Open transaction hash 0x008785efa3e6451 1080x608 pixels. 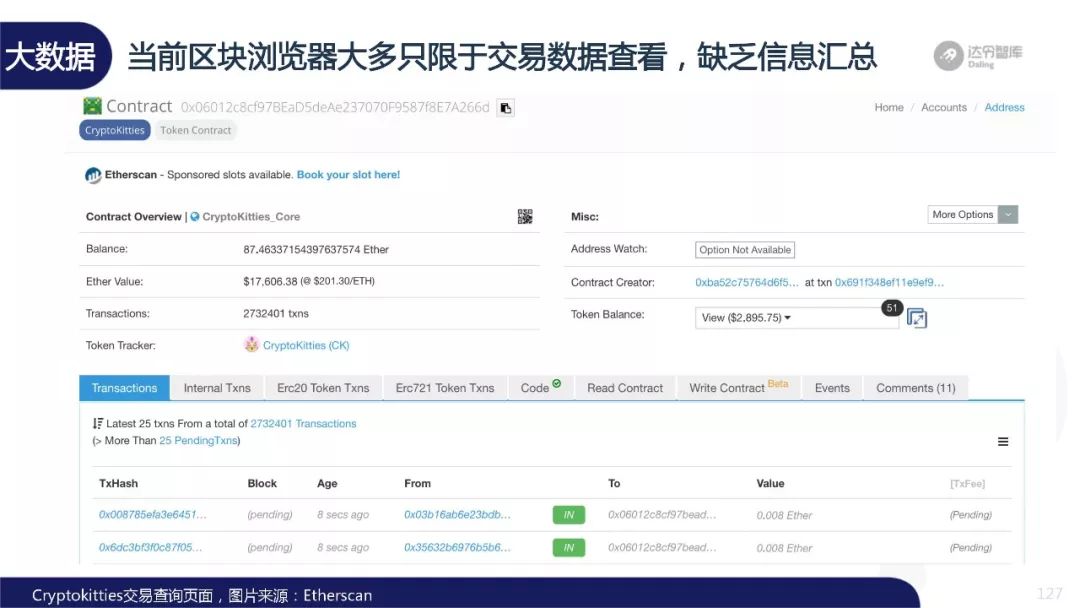pos(152,514)
